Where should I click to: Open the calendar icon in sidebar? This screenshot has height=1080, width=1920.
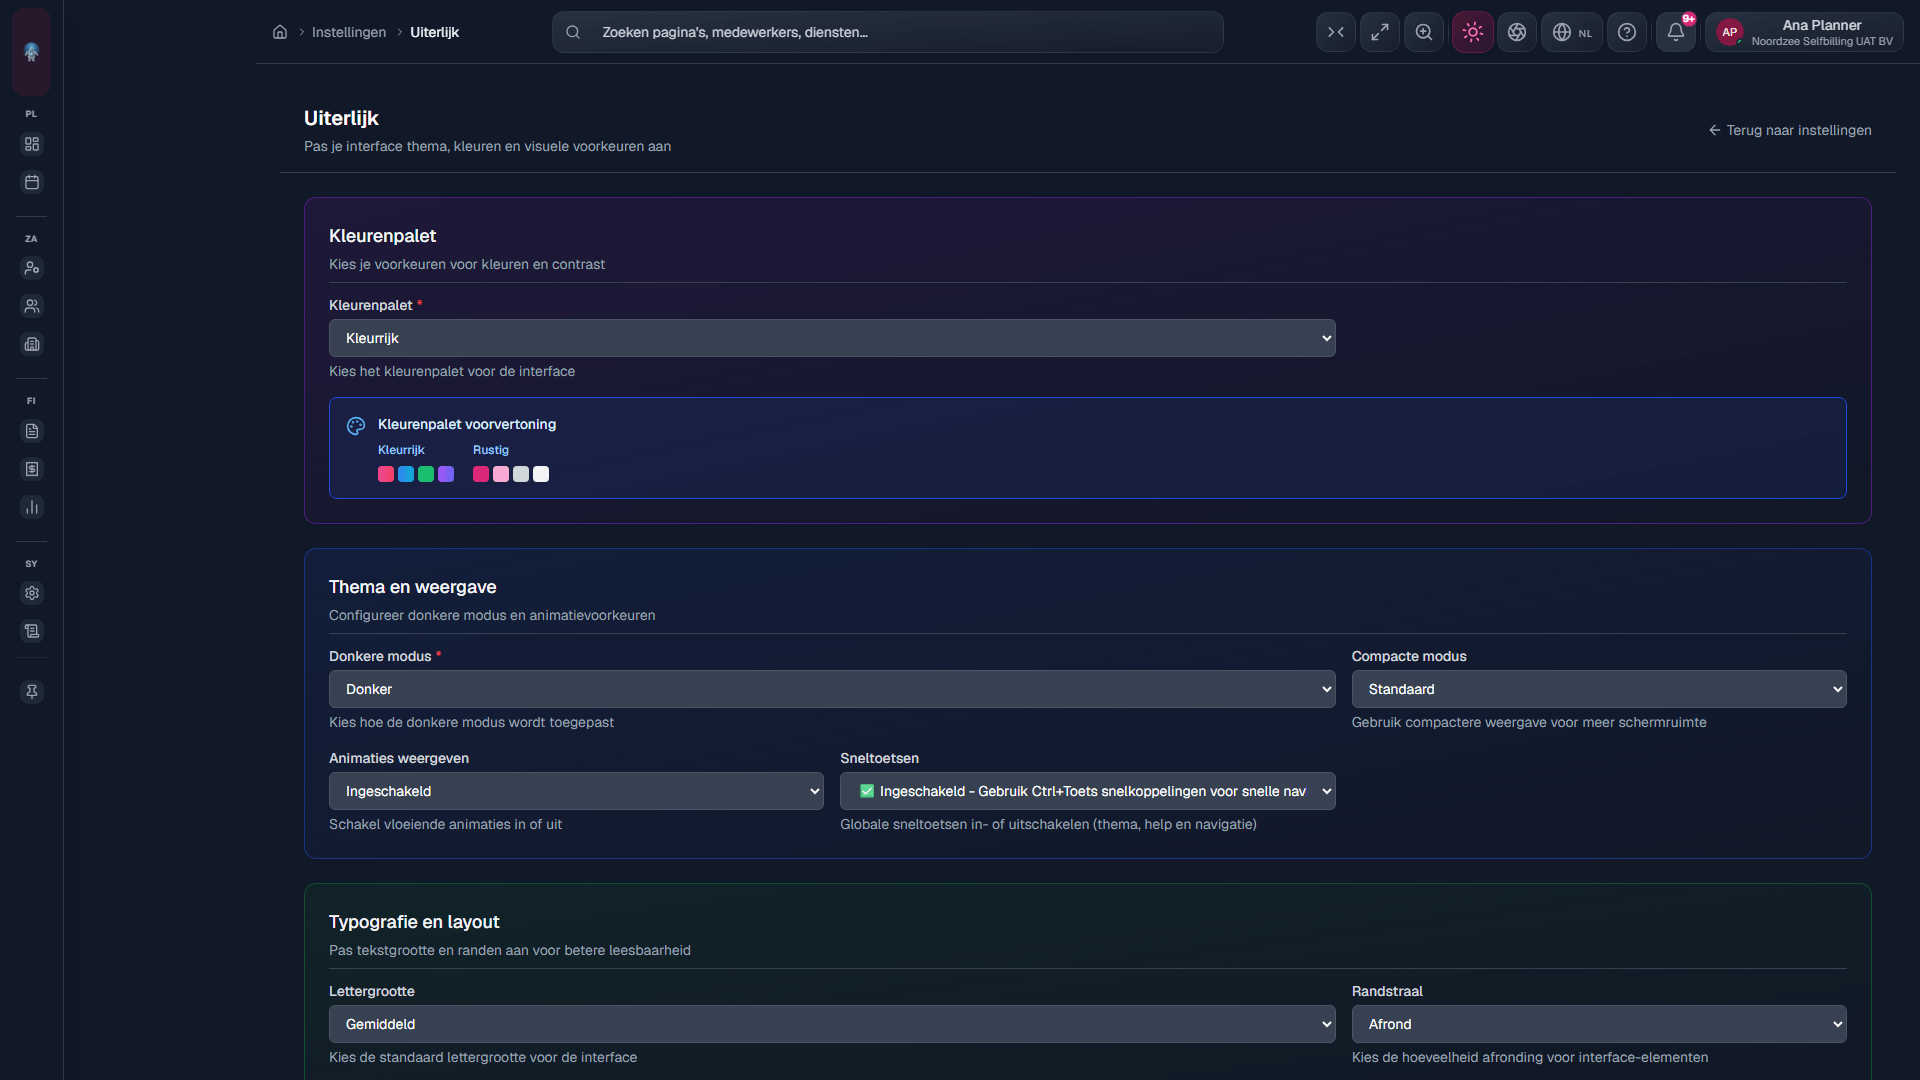coord(32,182)
